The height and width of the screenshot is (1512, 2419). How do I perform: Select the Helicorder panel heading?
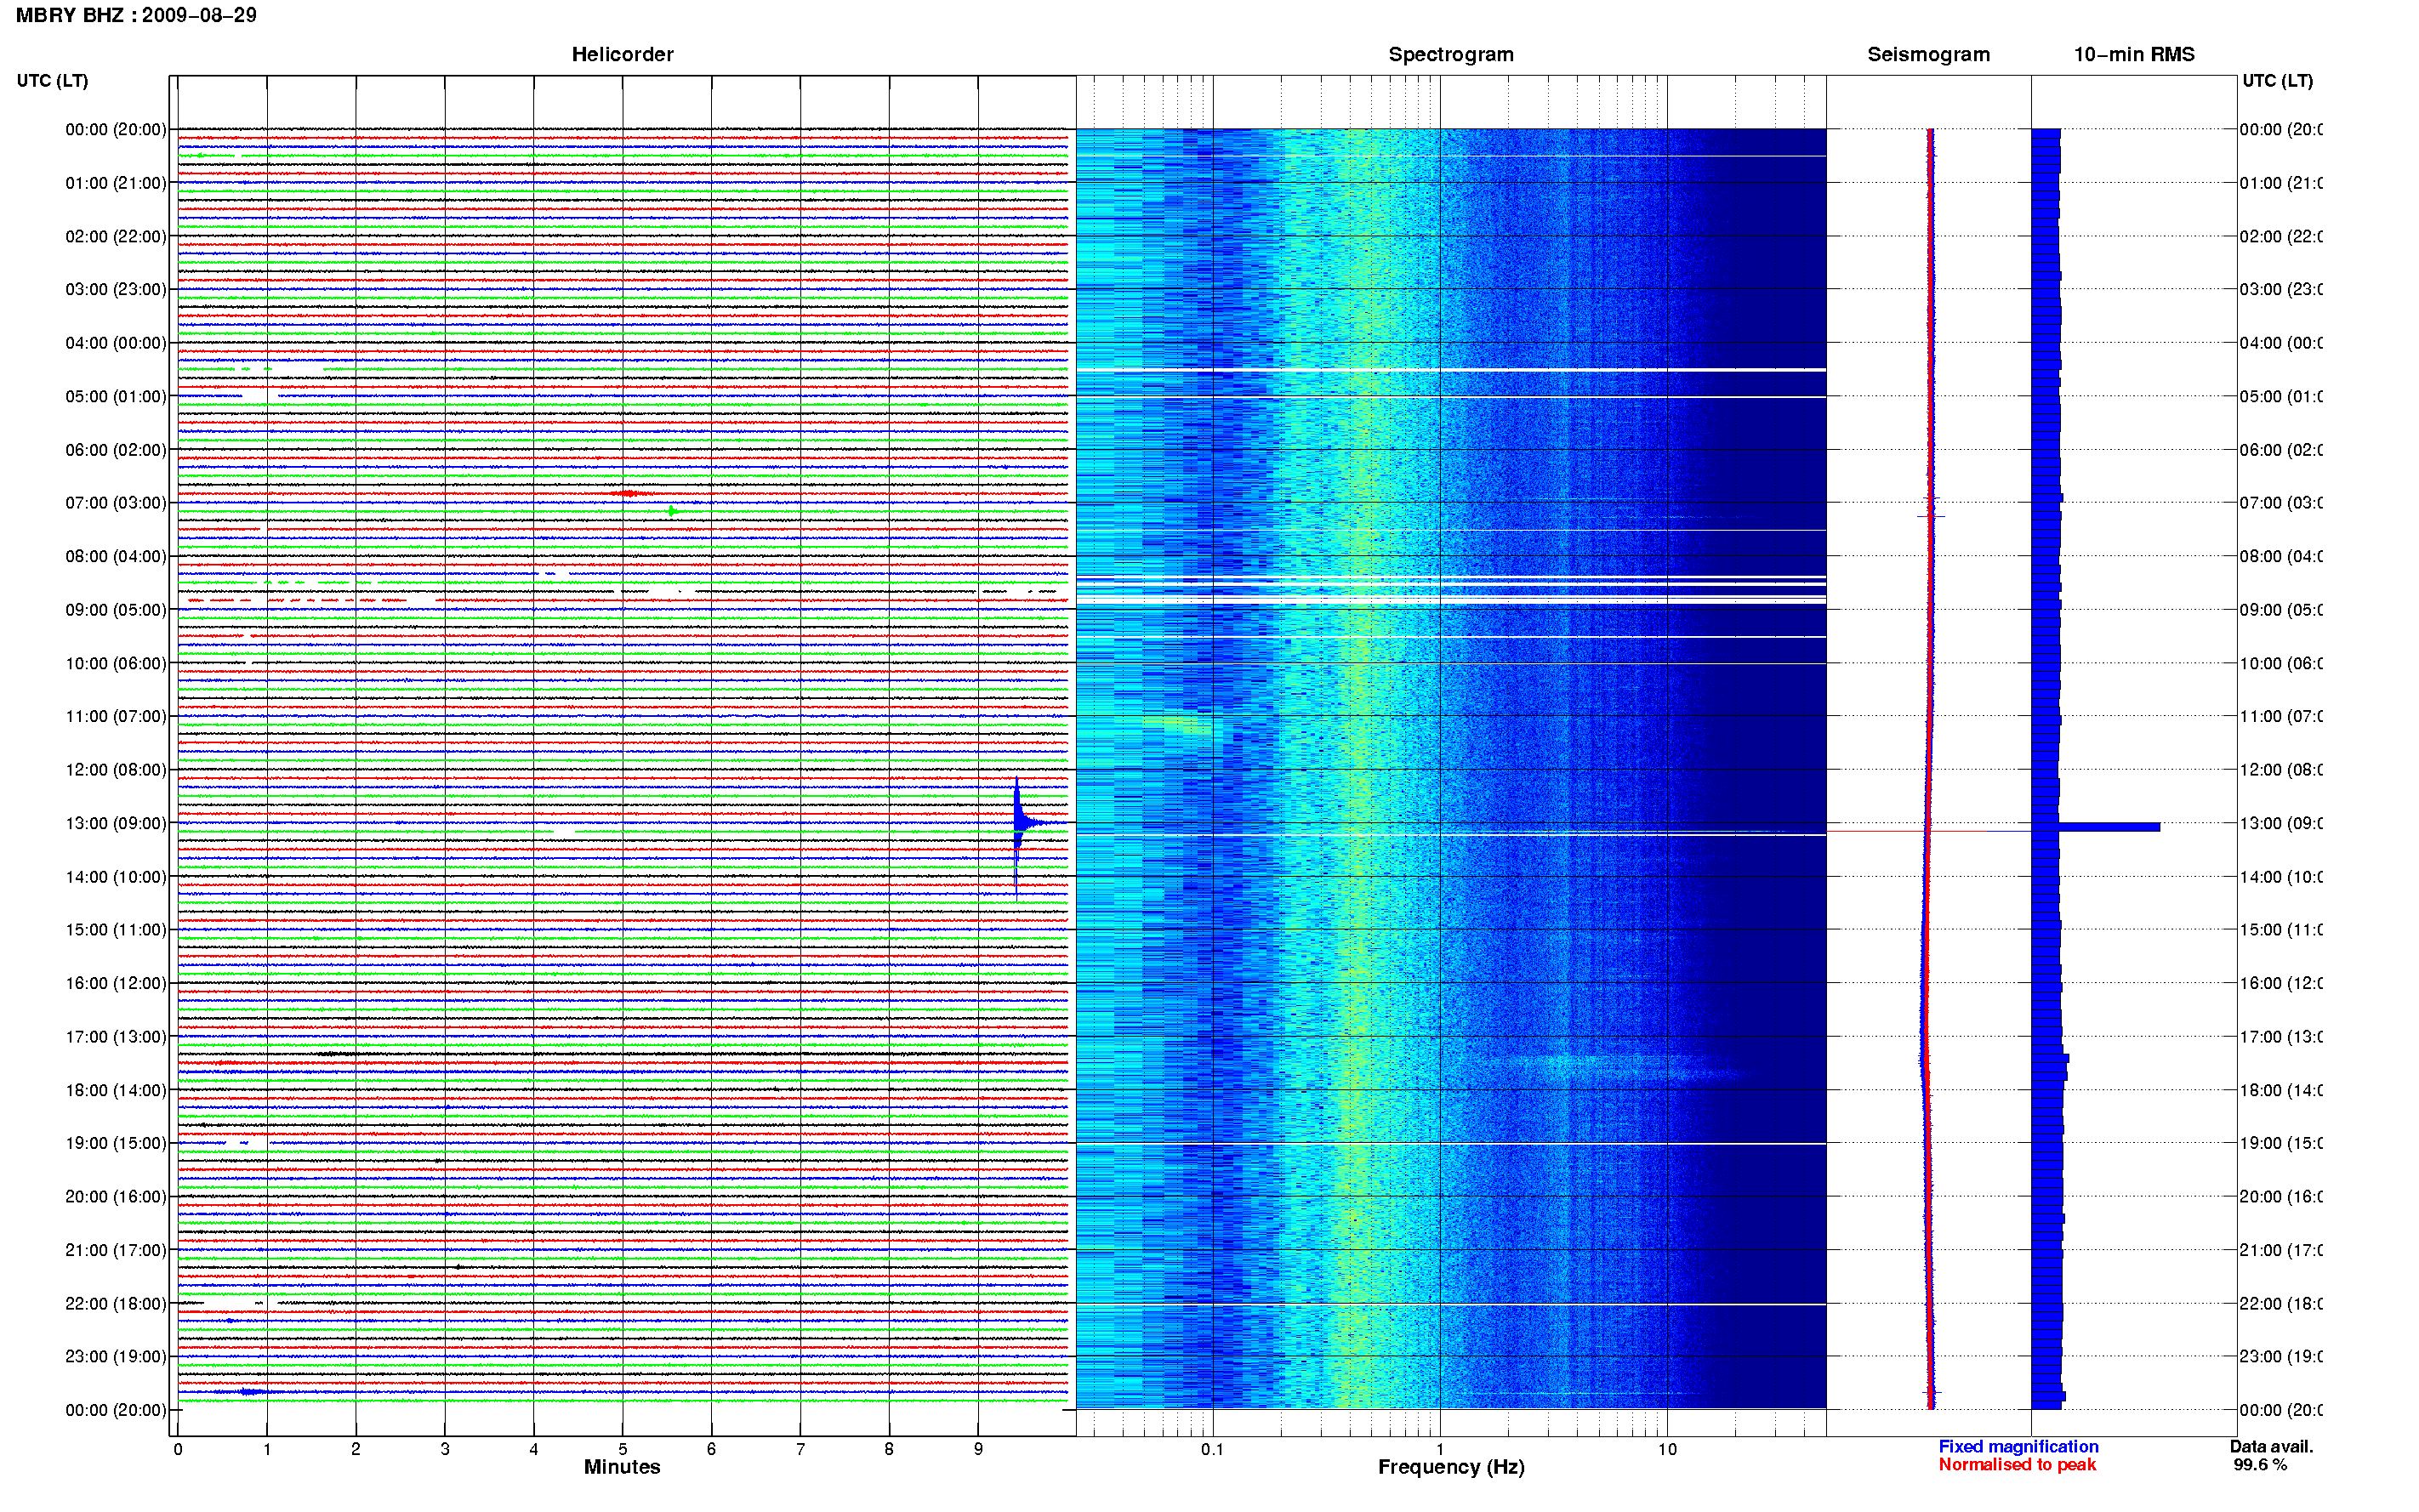[622, 54]
